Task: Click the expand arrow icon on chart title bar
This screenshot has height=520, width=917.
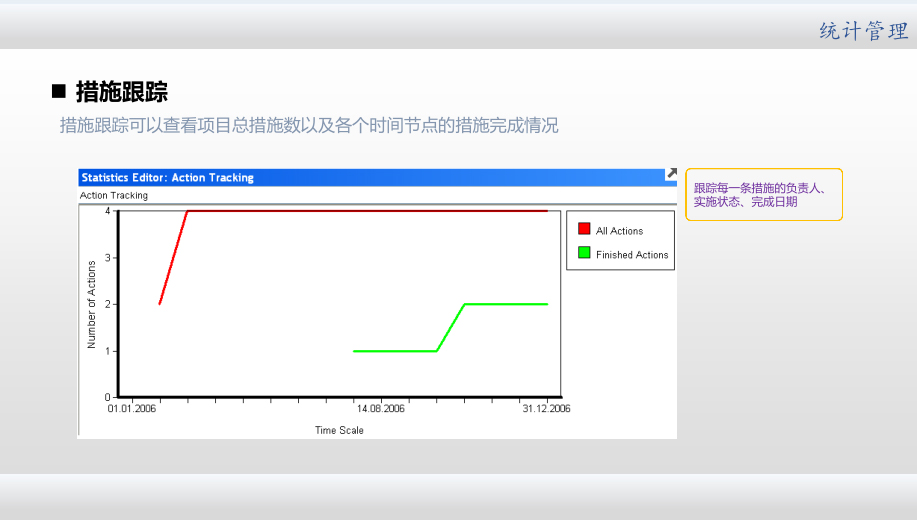Action: point(671,175)
